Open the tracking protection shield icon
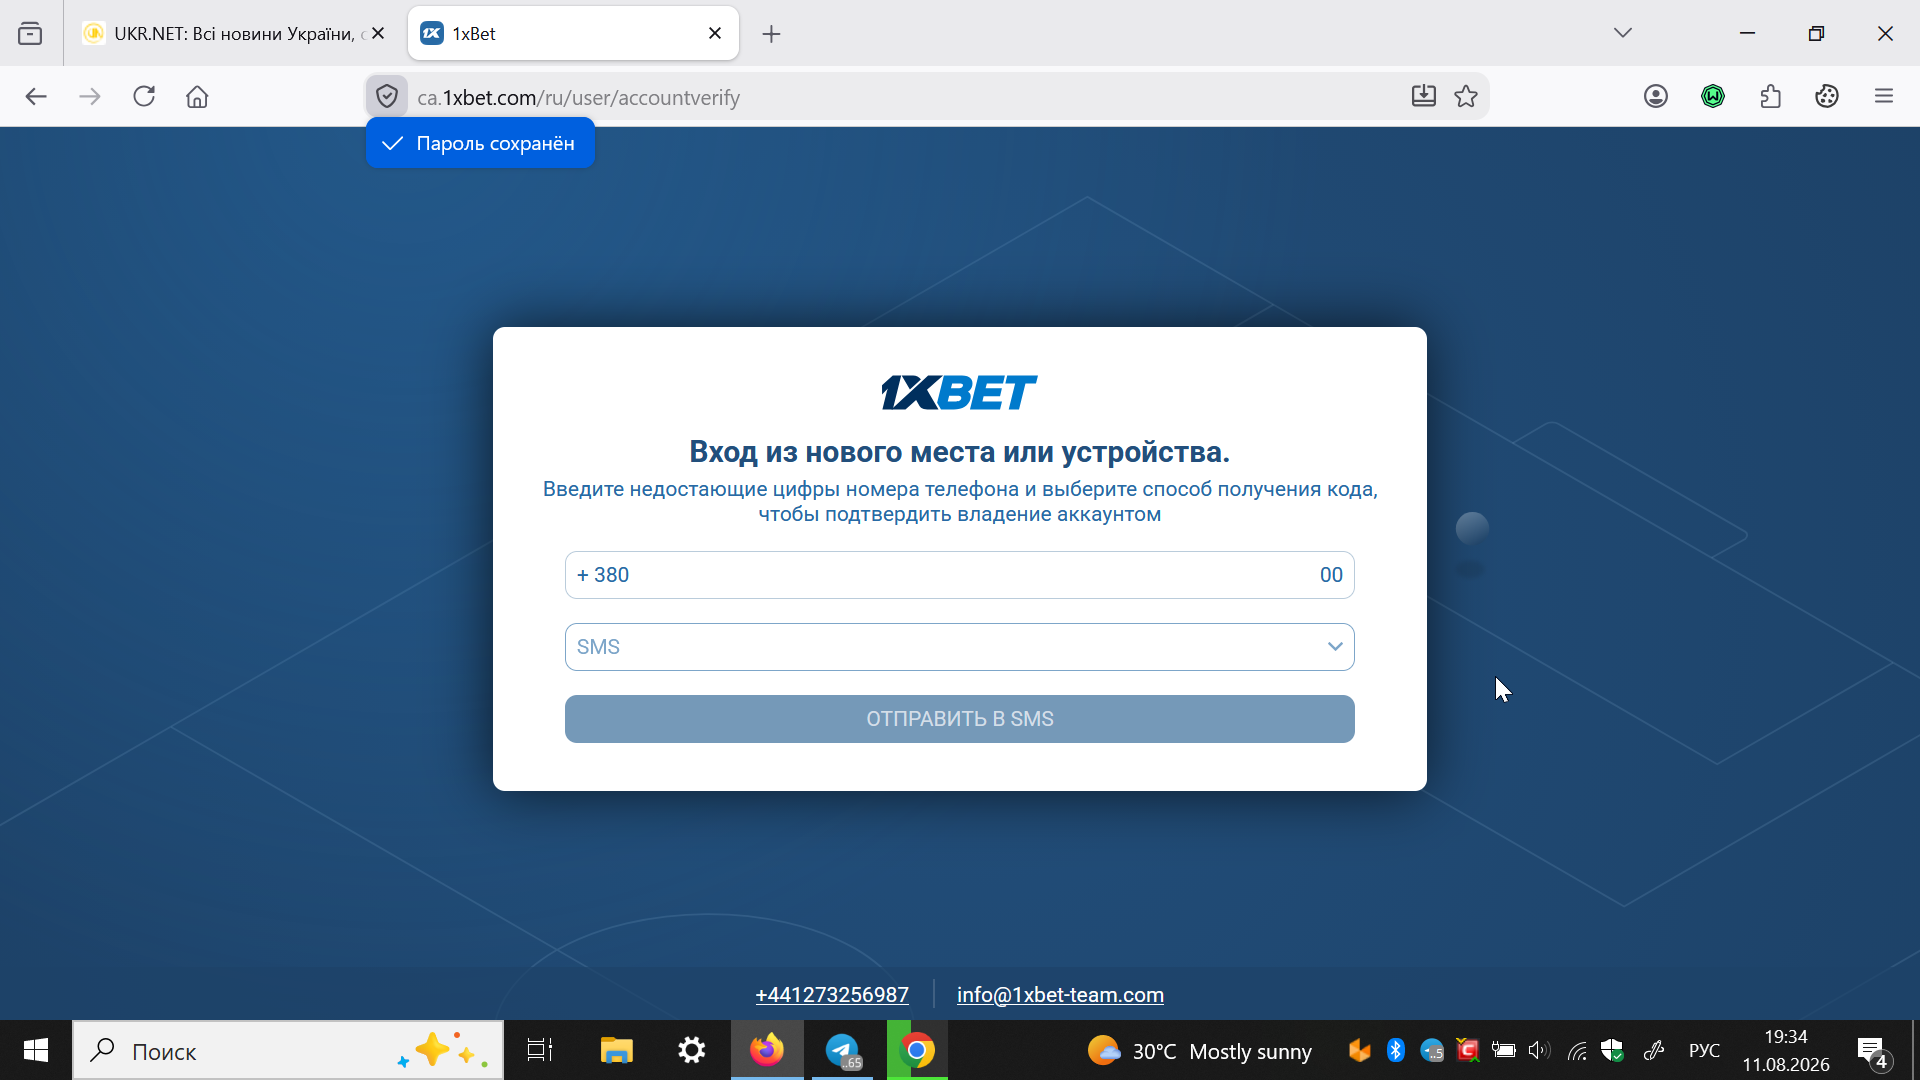1920x1080 pixels. [x=387, y=97]
